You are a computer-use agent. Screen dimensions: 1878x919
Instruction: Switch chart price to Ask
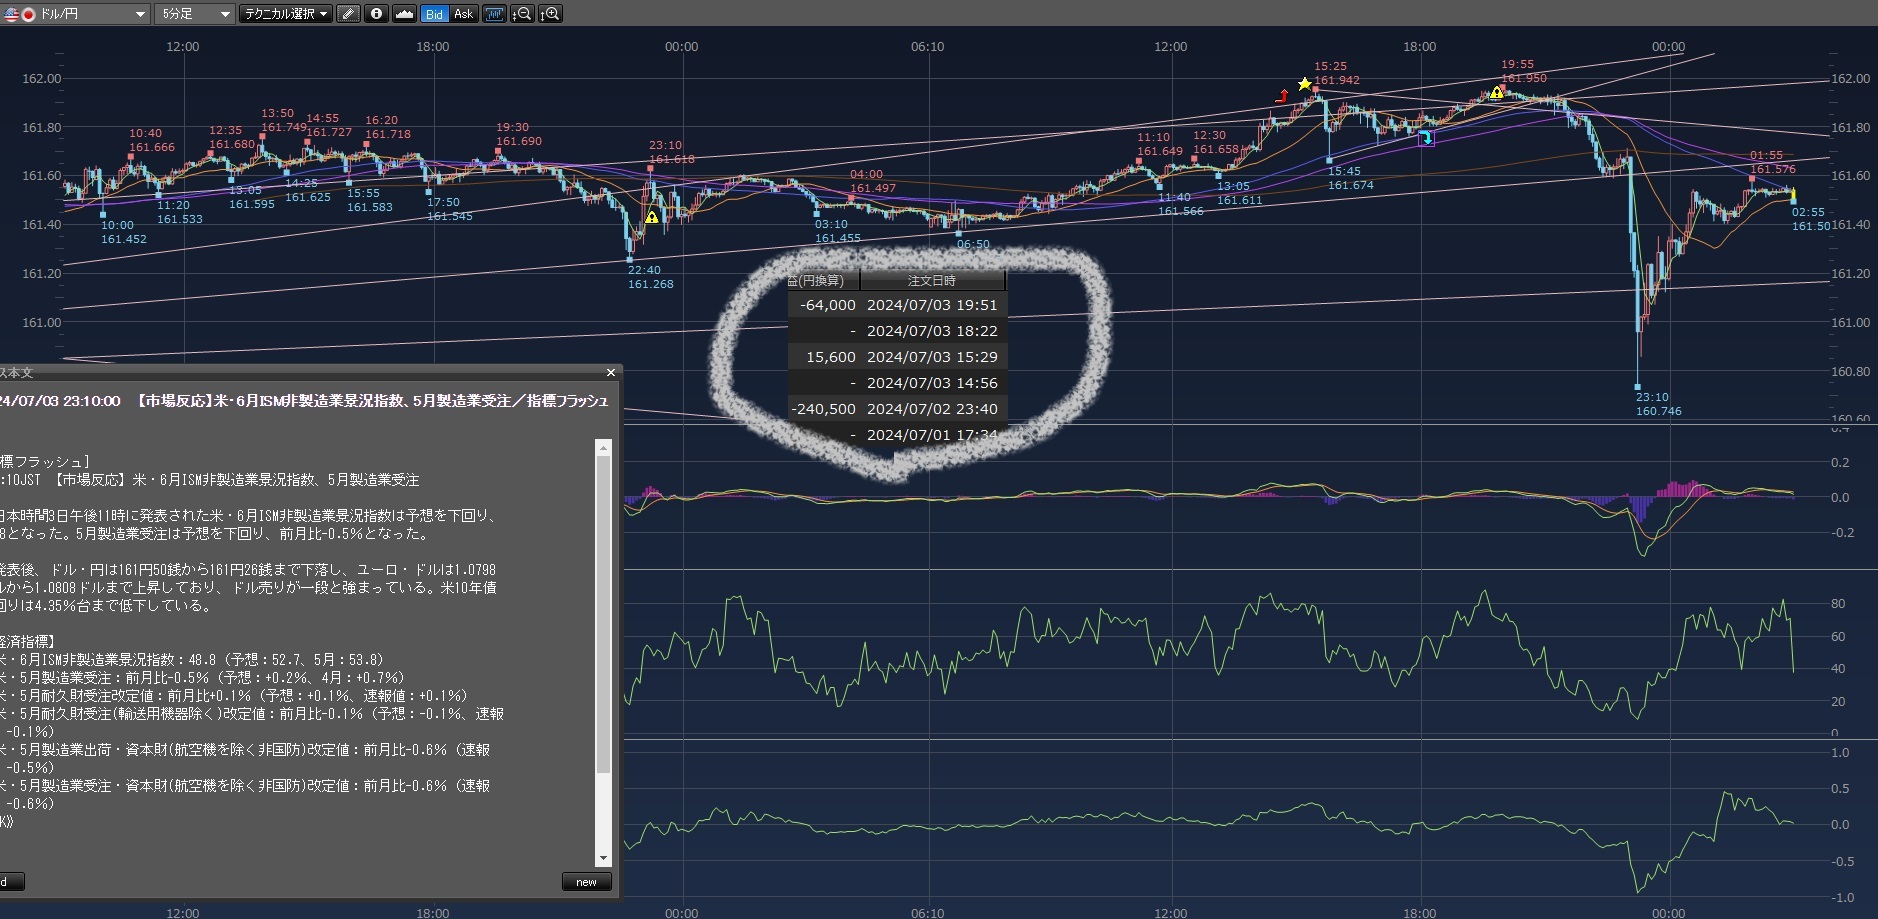tap(463, 14)
